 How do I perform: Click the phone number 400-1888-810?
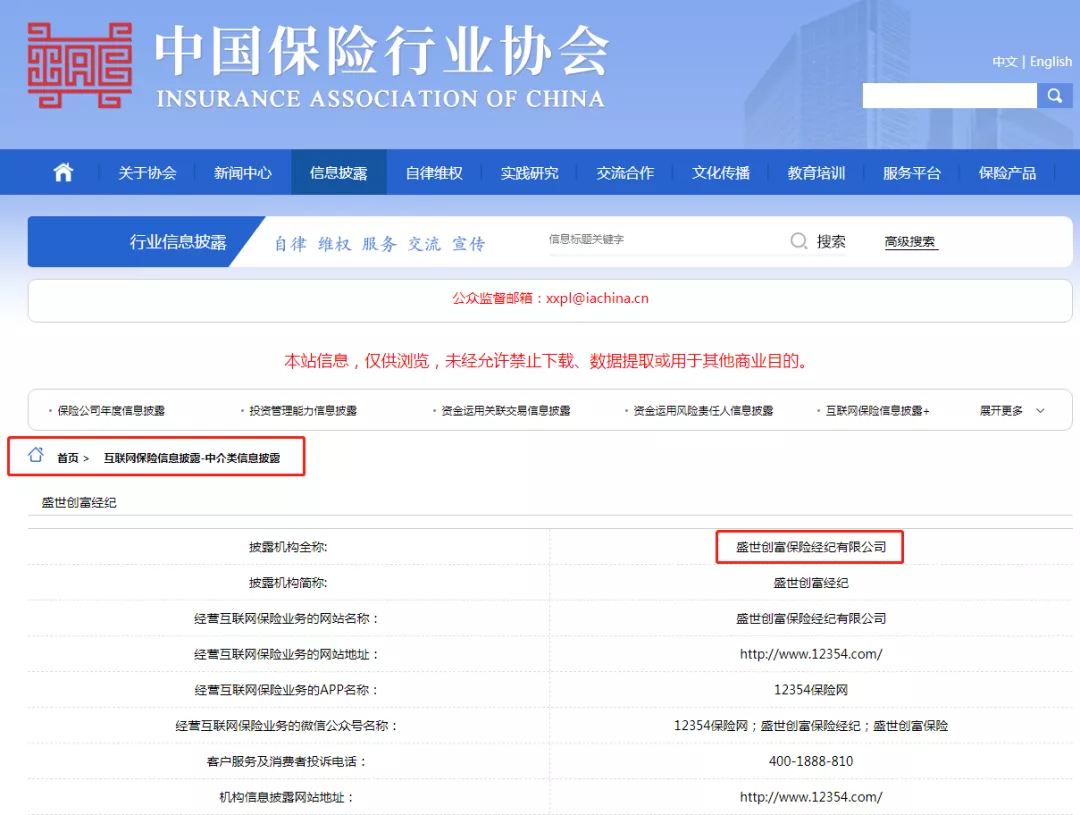pyautogui.click(x=811, y=761)
